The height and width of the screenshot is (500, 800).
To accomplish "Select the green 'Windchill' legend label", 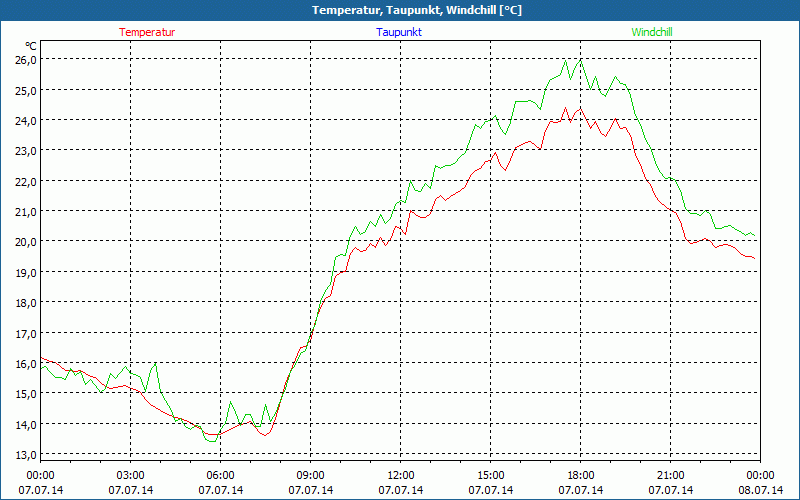I will pyautogui.click(x=652, y=32).
